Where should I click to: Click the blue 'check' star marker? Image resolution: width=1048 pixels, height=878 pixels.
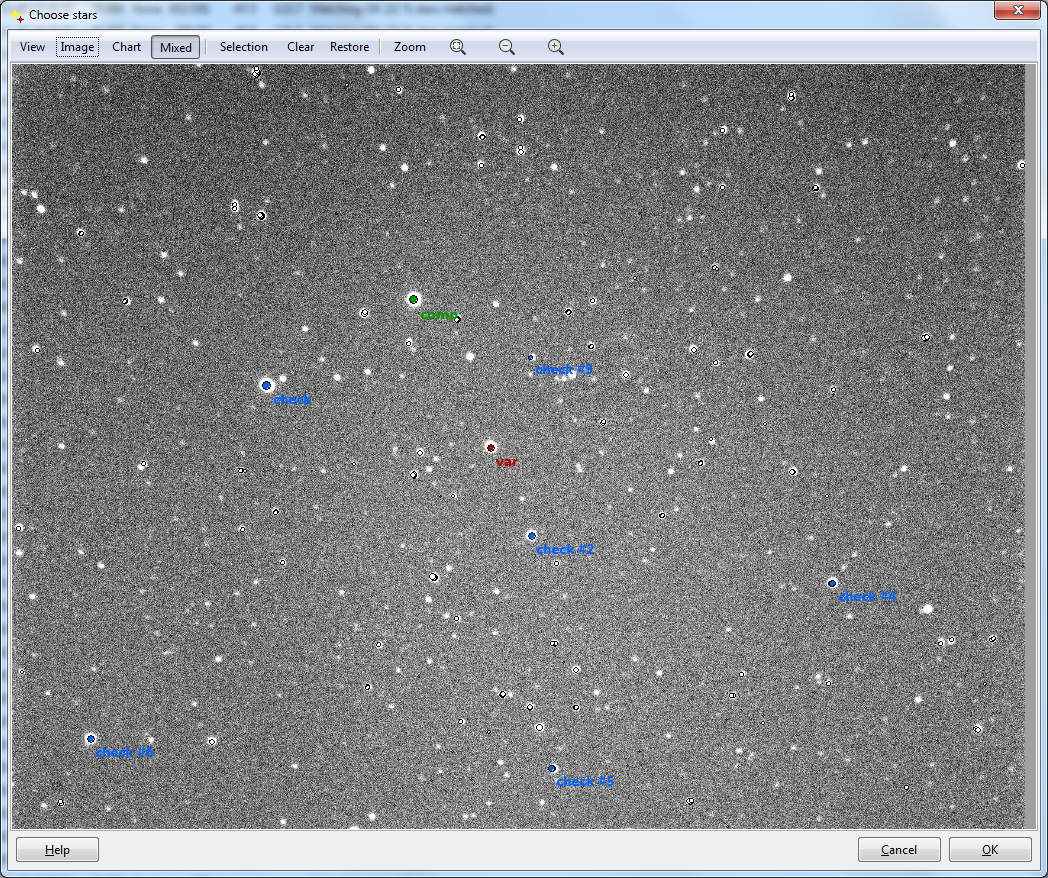coord(266,385)
